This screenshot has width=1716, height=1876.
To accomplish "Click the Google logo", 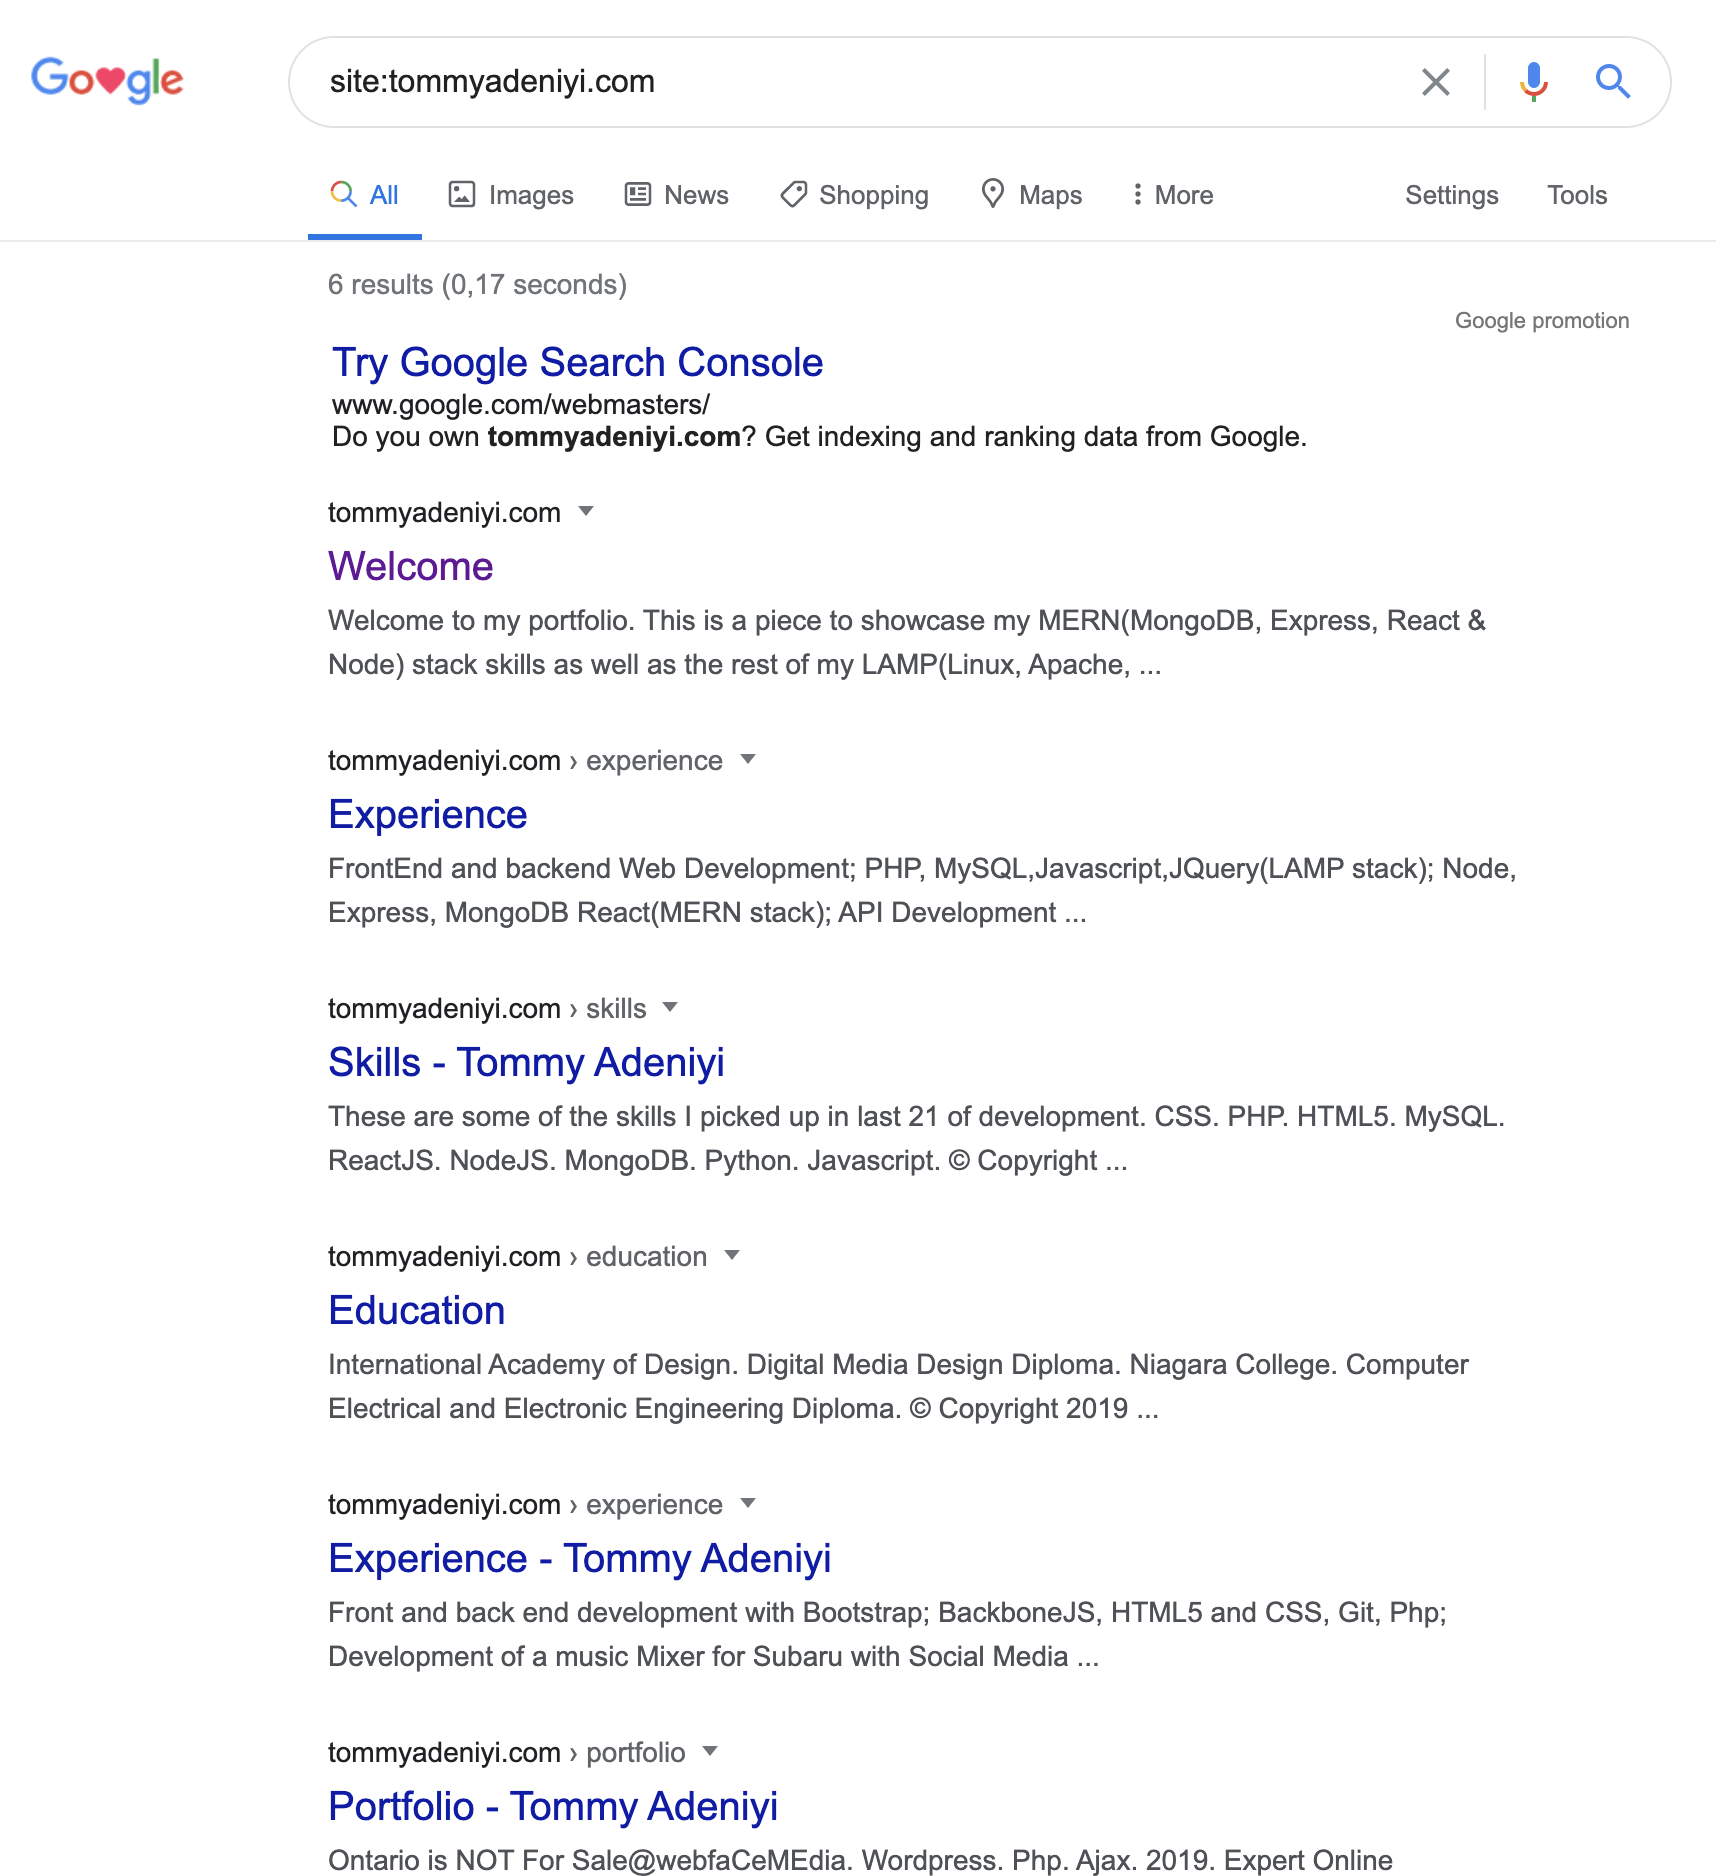I will click(107, 80).
